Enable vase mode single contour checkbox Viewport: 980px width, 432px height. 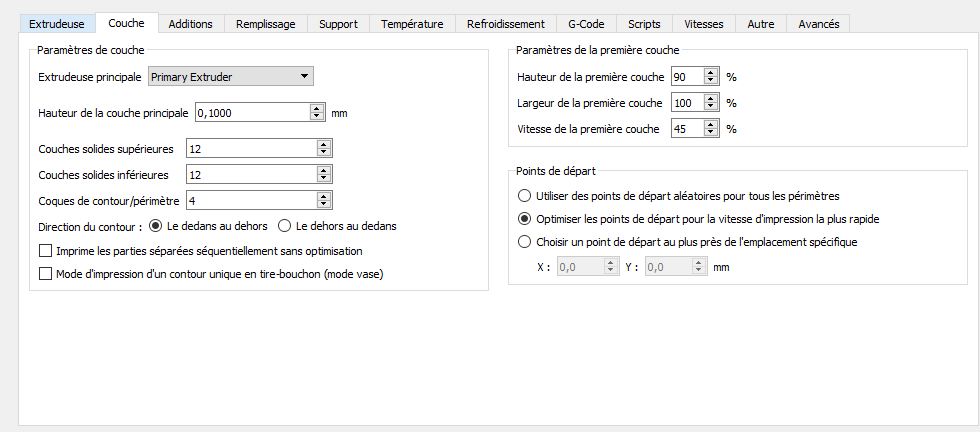coord(45,273)
